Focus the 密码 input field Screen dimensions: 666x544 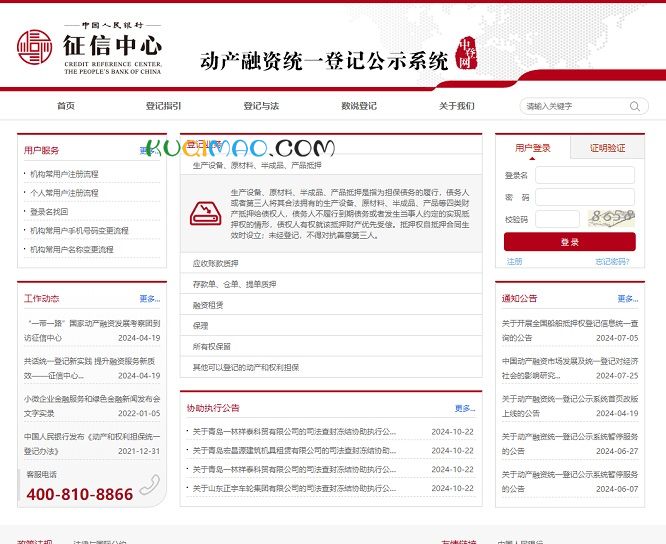585,197
